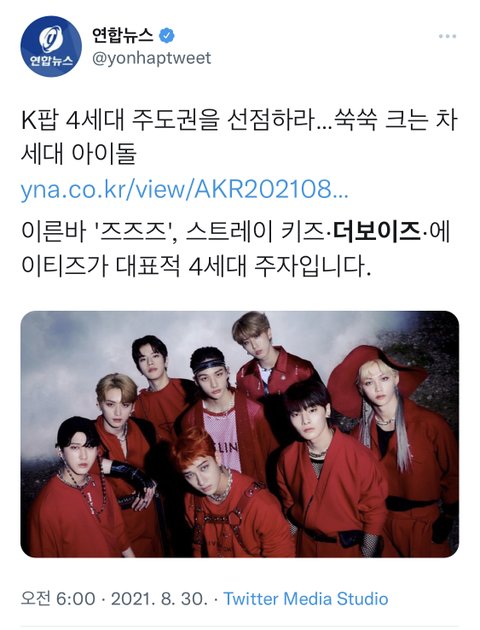Follow the yna.co.kr/view article link
Screen dimensions: 480x630
click(x=184, y=189)
